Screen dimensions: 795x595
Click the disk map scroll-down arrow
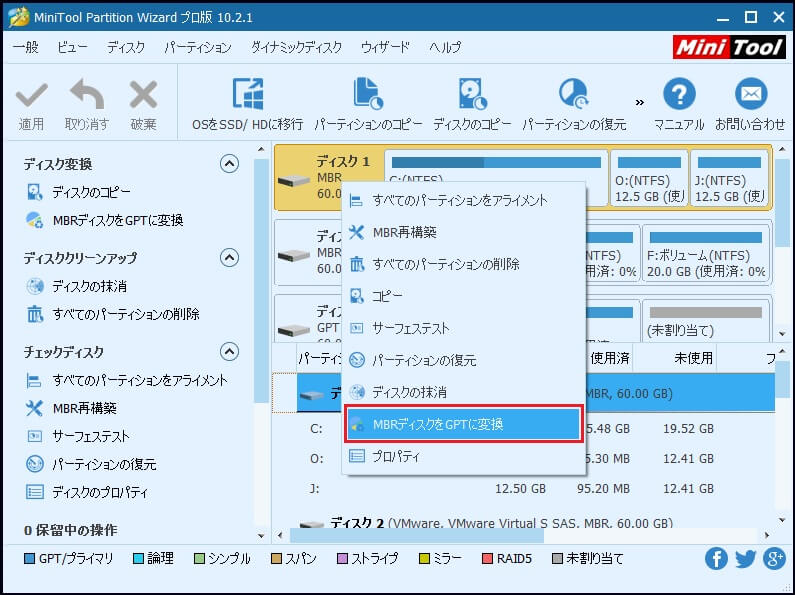[x=782, y=333]
